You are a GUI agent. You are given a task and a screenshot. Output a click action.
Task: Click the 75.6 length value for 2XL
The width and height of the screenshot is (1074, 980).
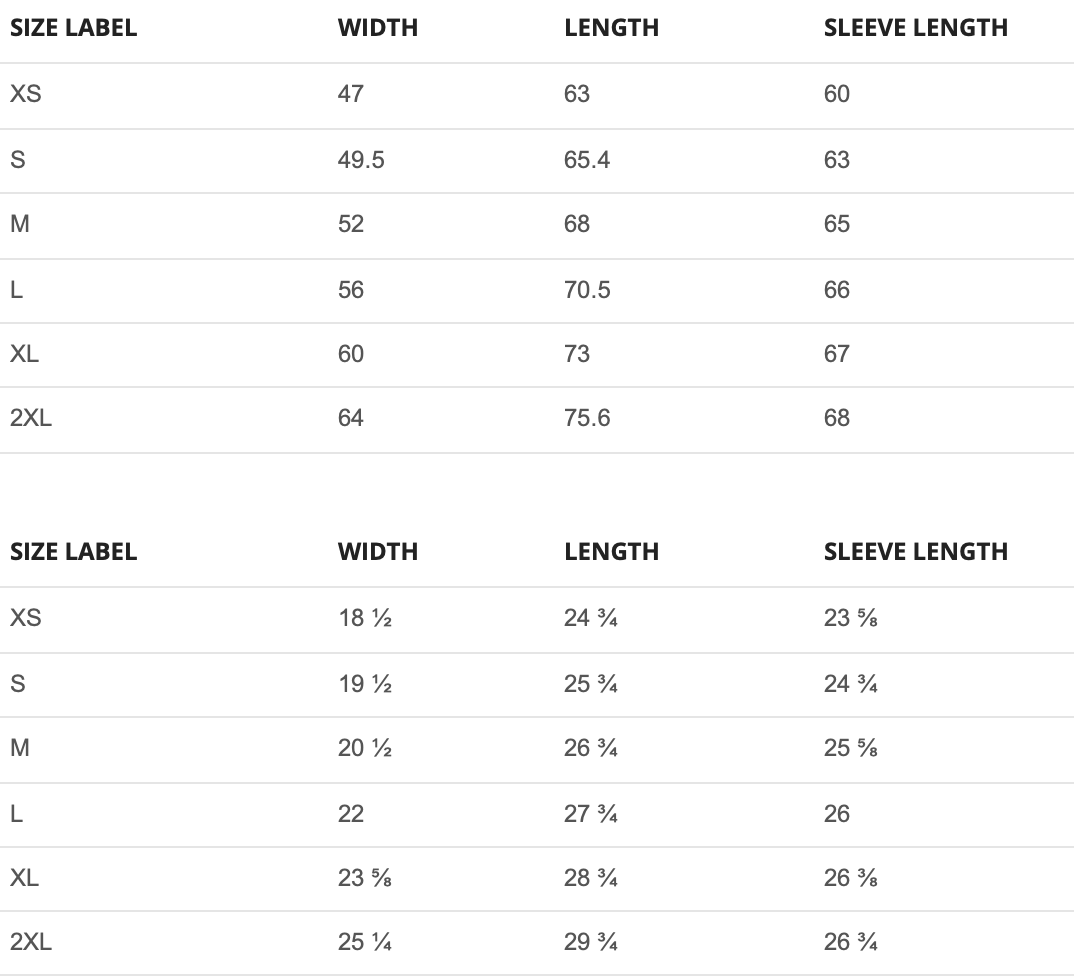[x=587, y=418]
